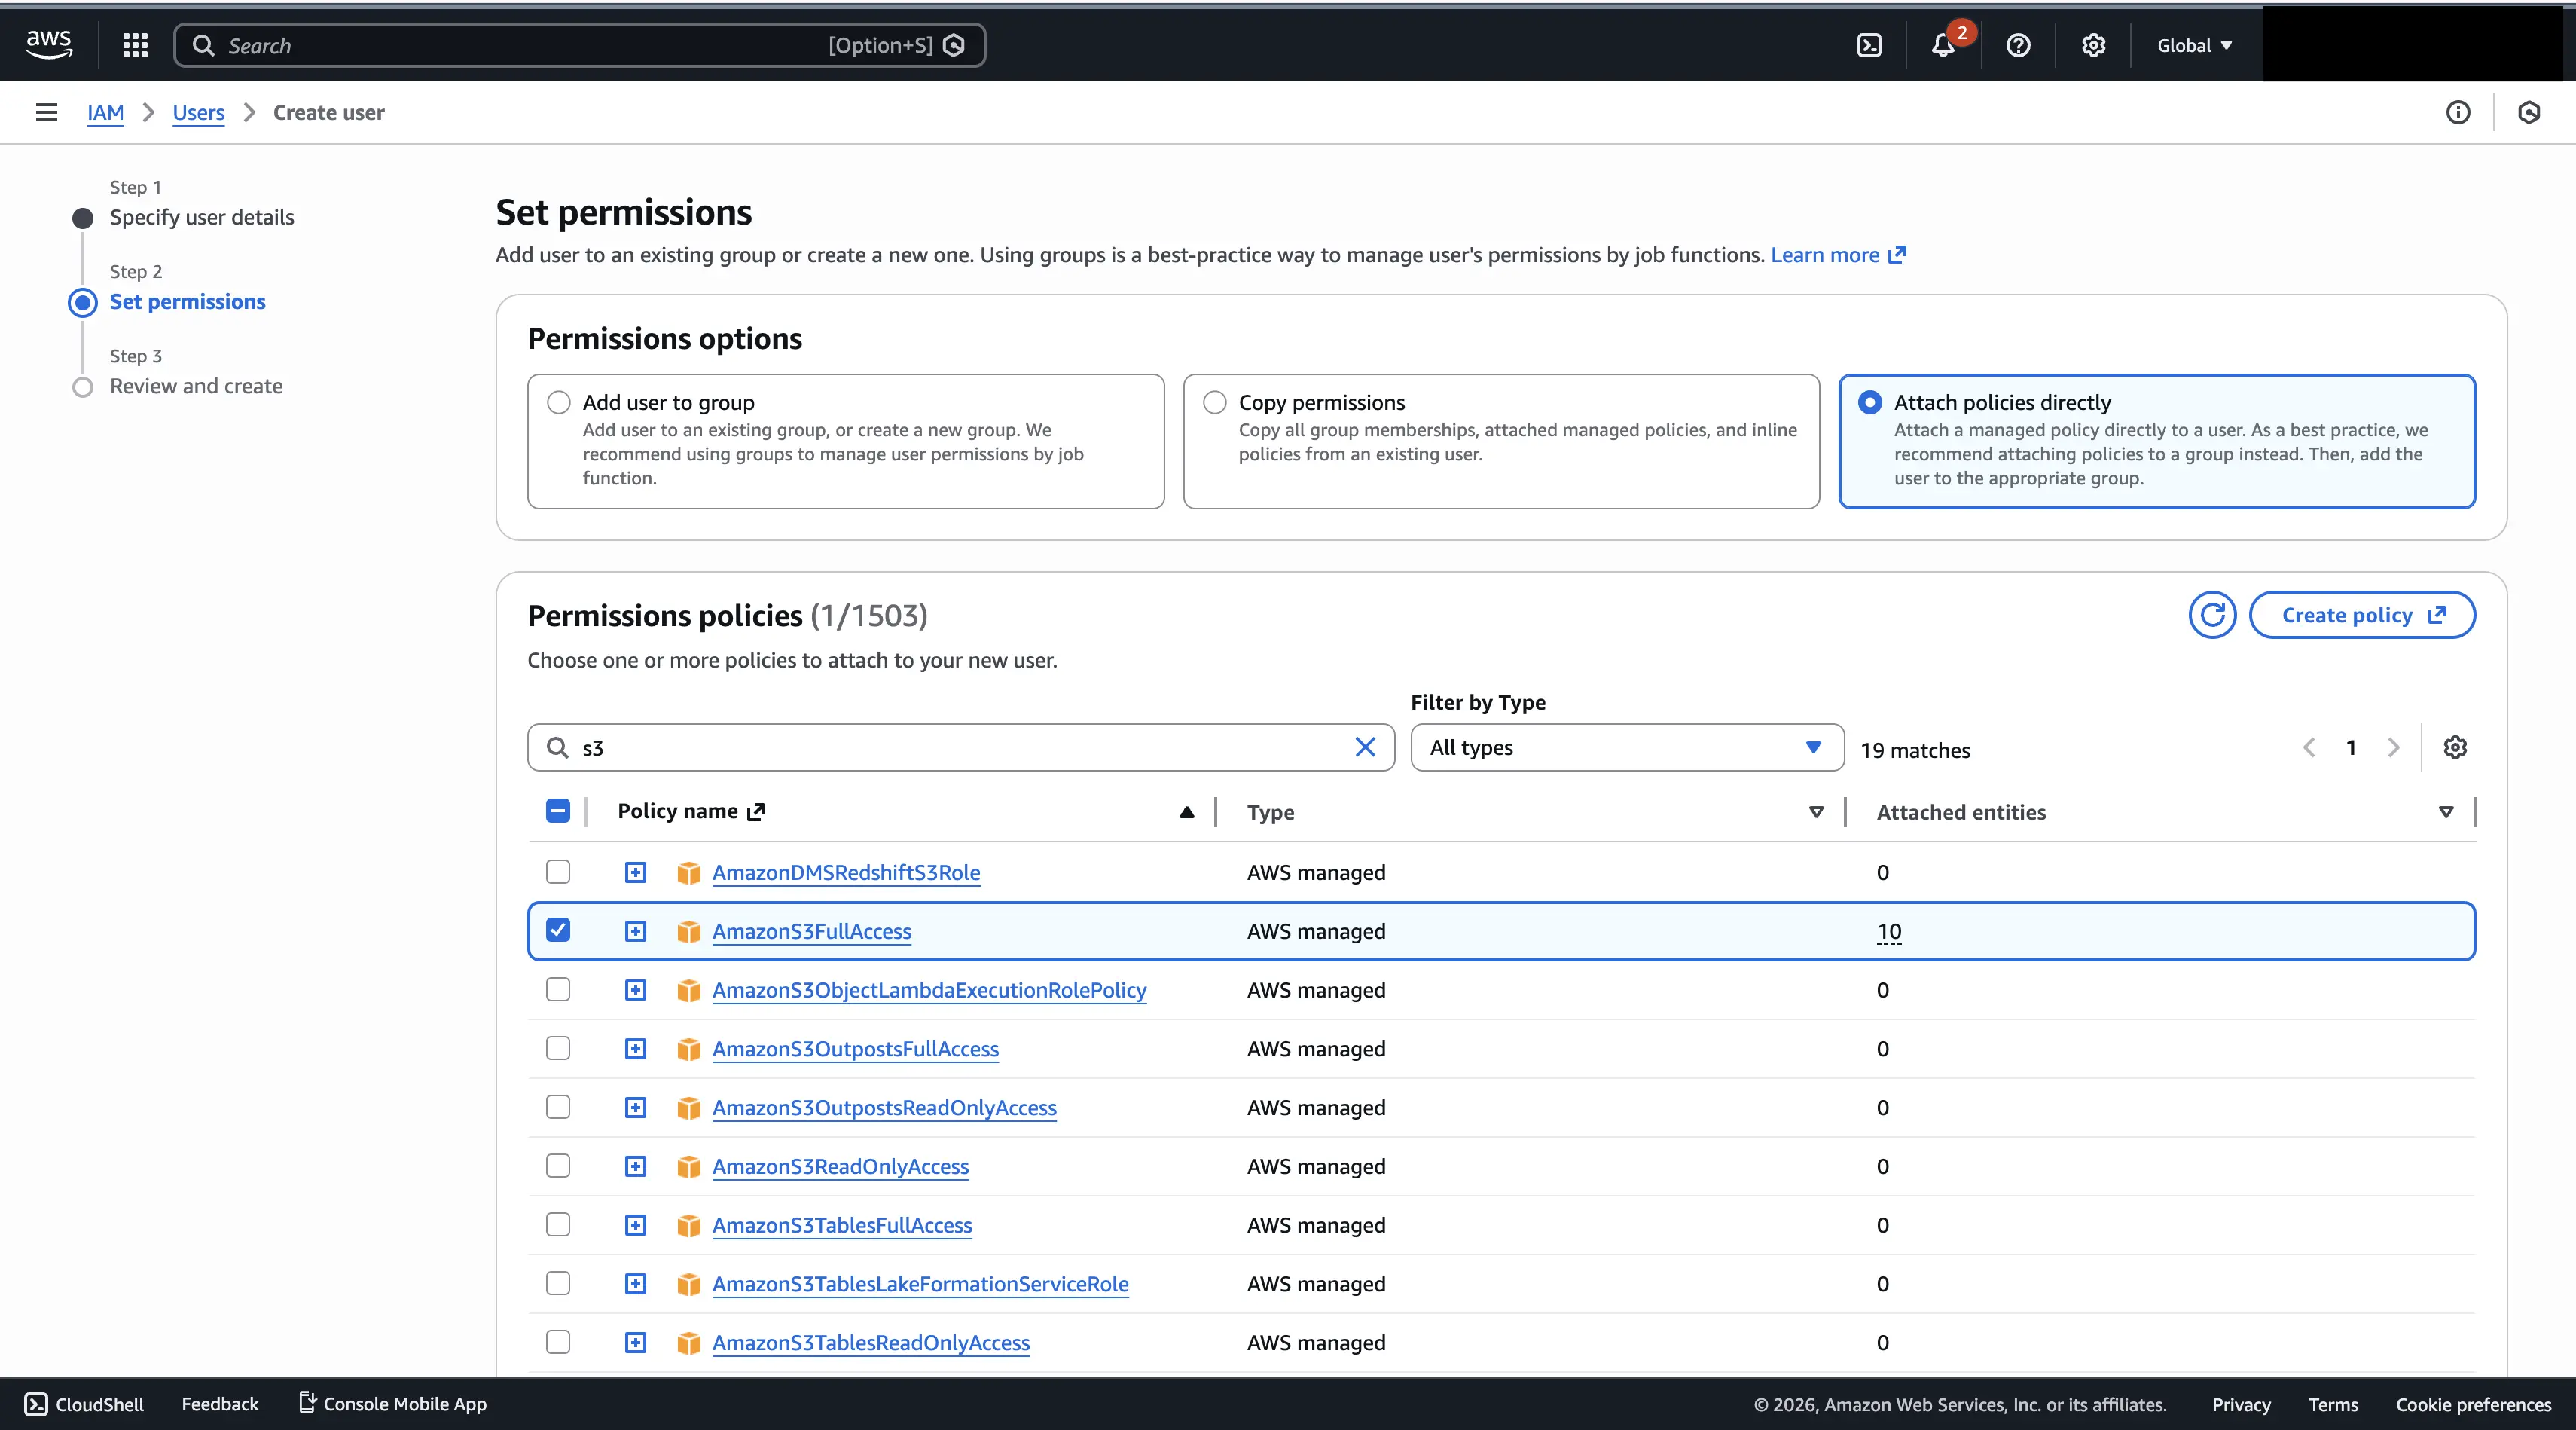Check the AmazonS3TablesReadOnlyAccess checkbox
2576x1430 pixels.
pyautogui.click(x=558, y=1342)
